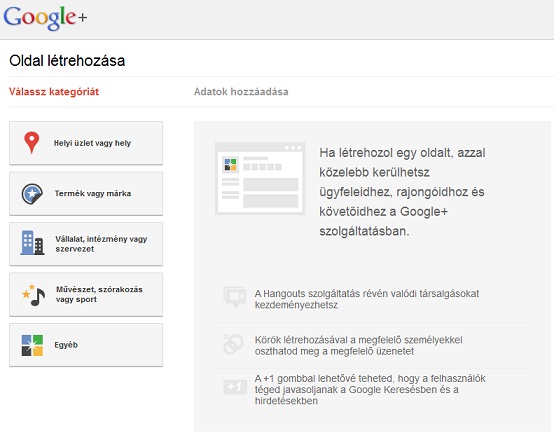Screen dimensions: 554x433
Task: Click the music note with stars icon
Action: pos(34,295)
